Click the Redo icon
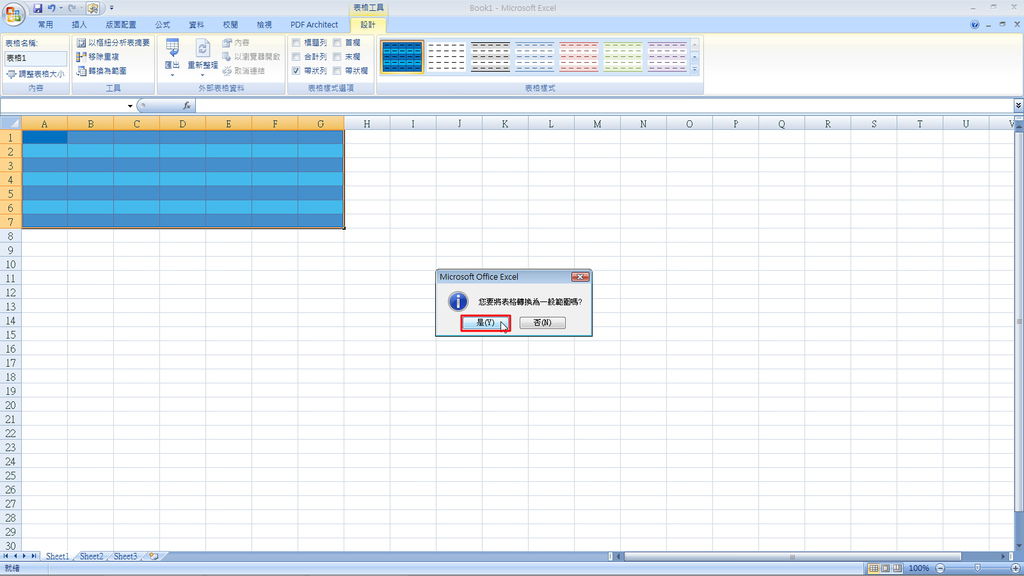 pos(72,8)
